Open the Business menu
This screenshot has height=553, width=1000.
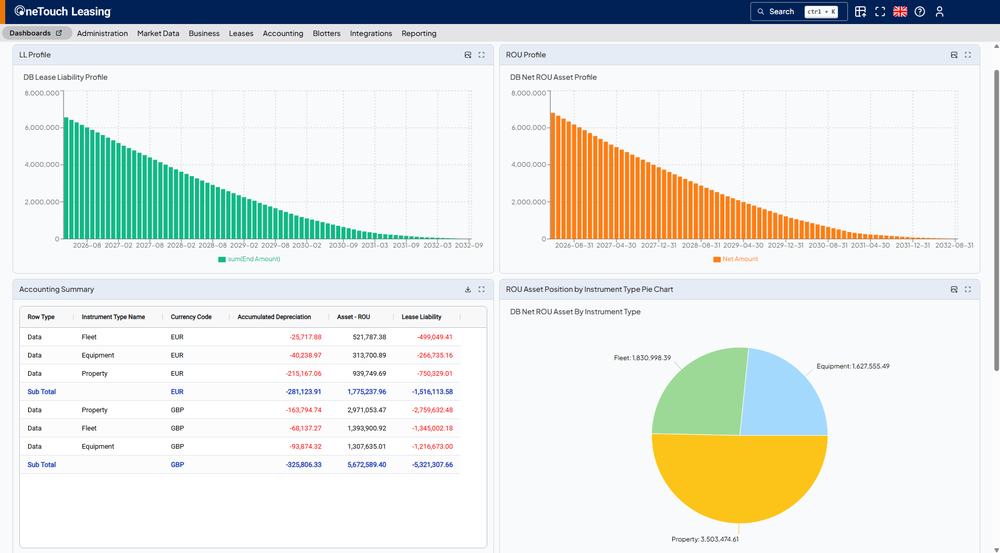point(204,33)
